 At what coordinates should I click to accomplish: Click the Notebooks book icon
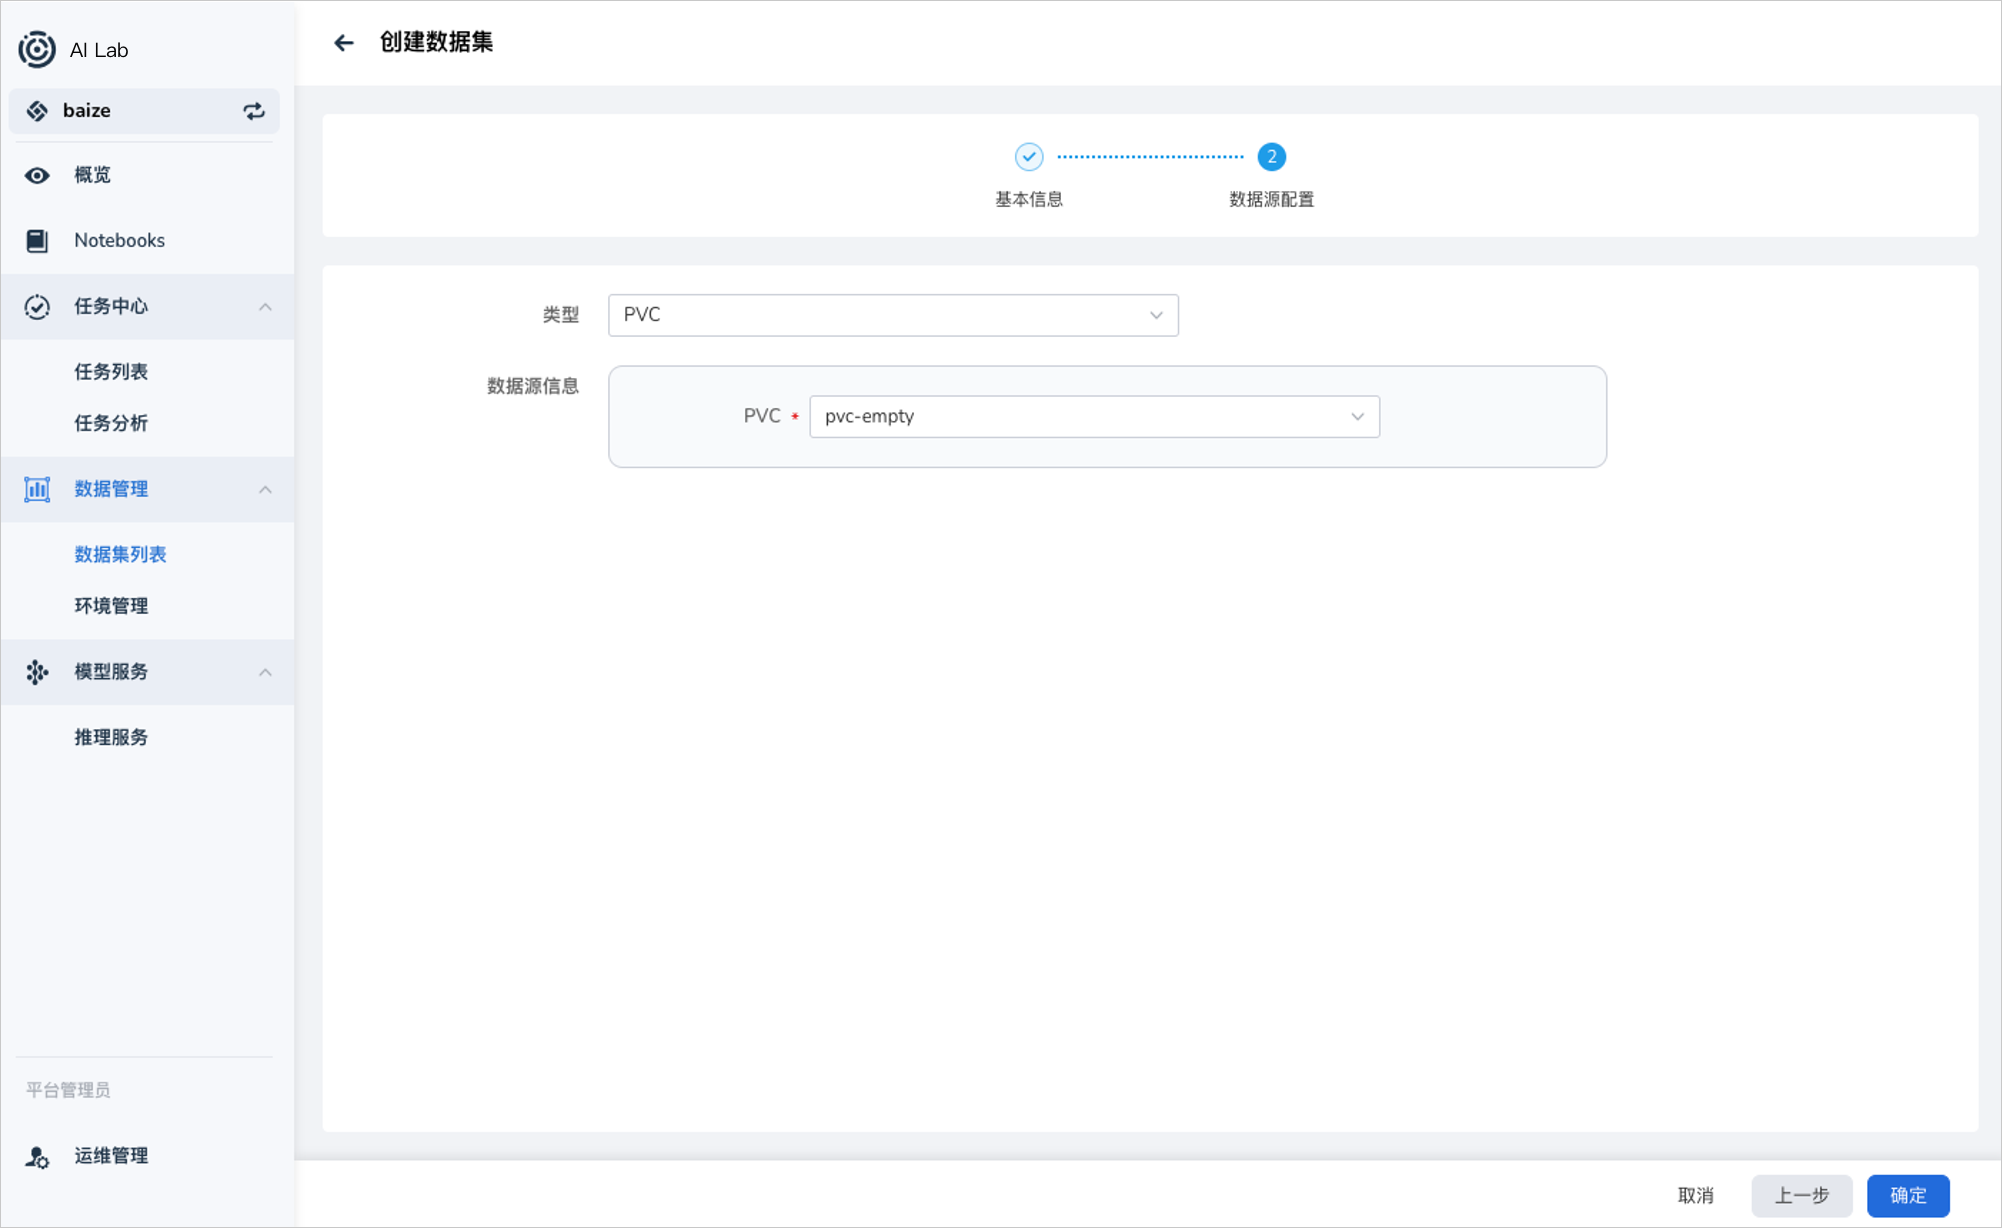[x=37, y=240]
